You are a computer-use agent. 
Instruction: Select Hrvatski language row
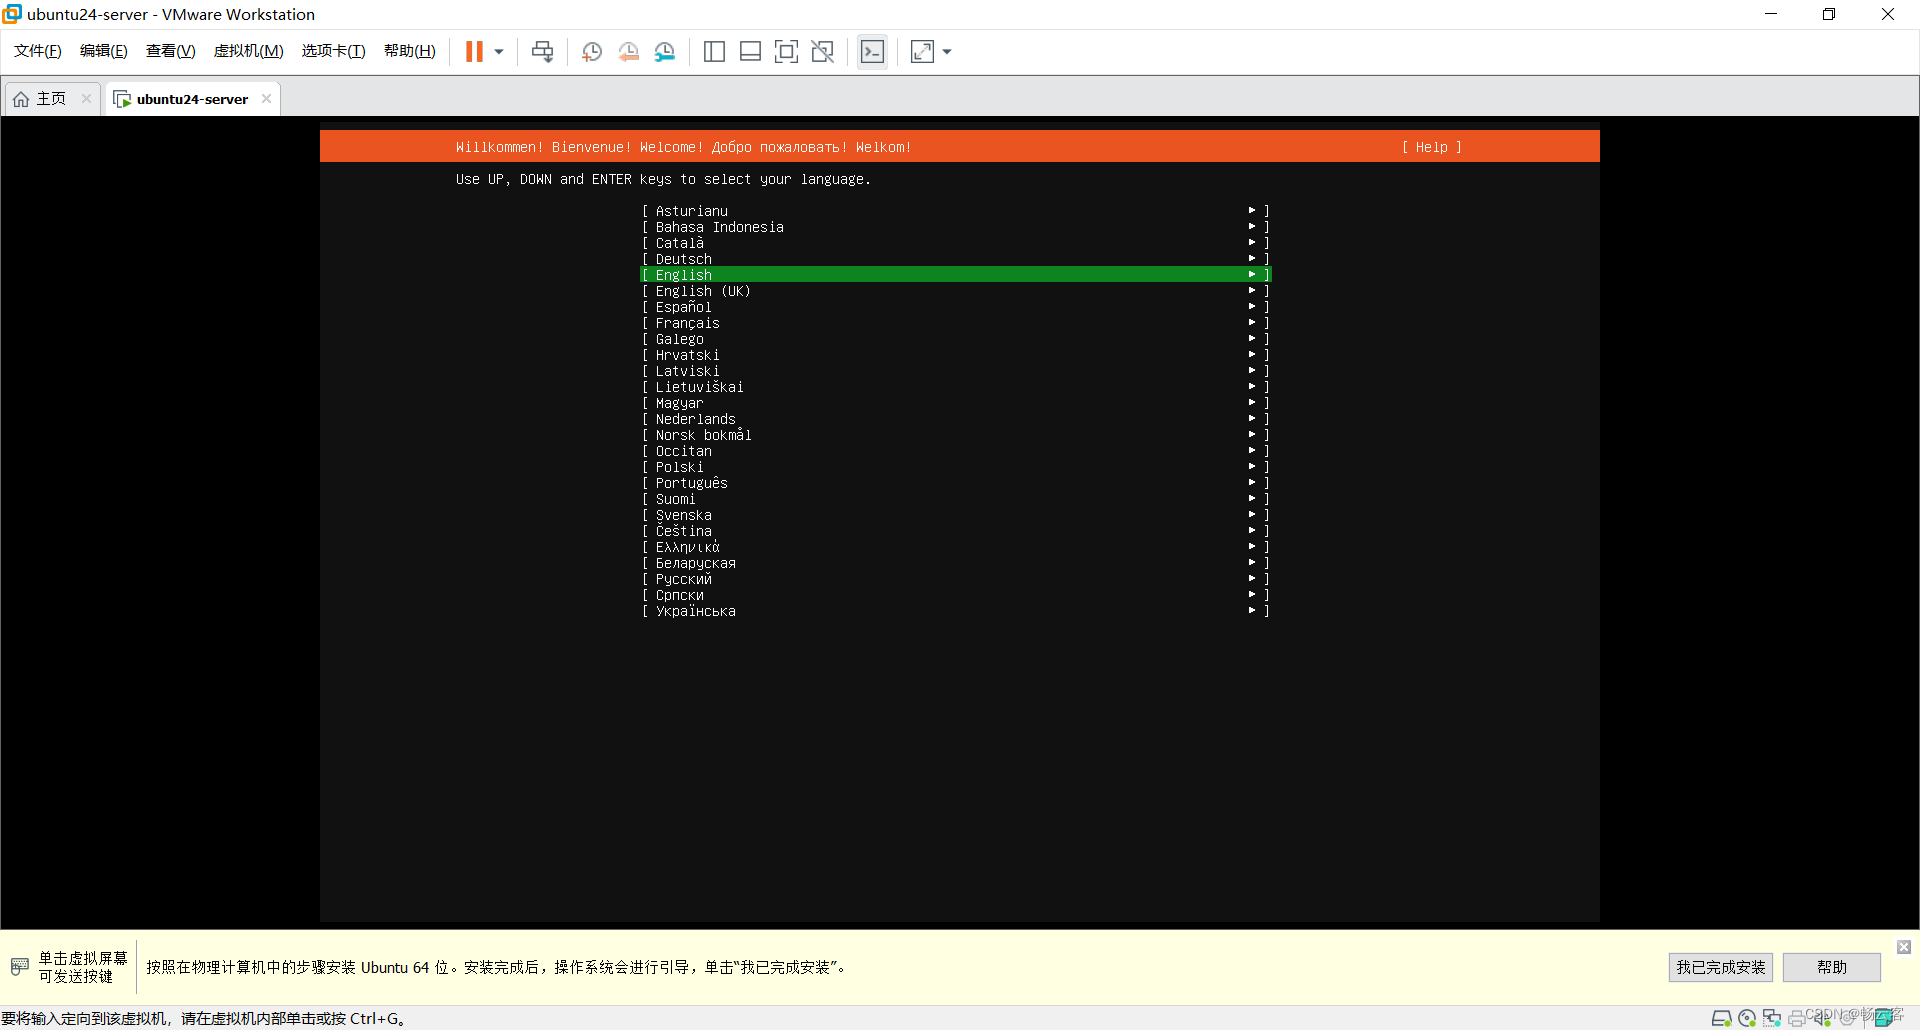click(x=955, y=355)
